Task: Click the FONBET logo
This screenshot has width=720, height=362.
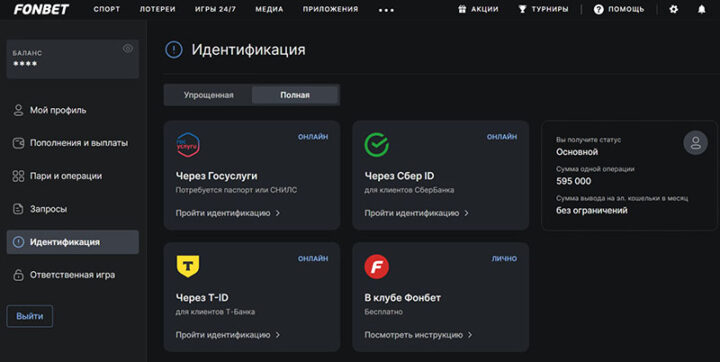Action: pos(41,9)
